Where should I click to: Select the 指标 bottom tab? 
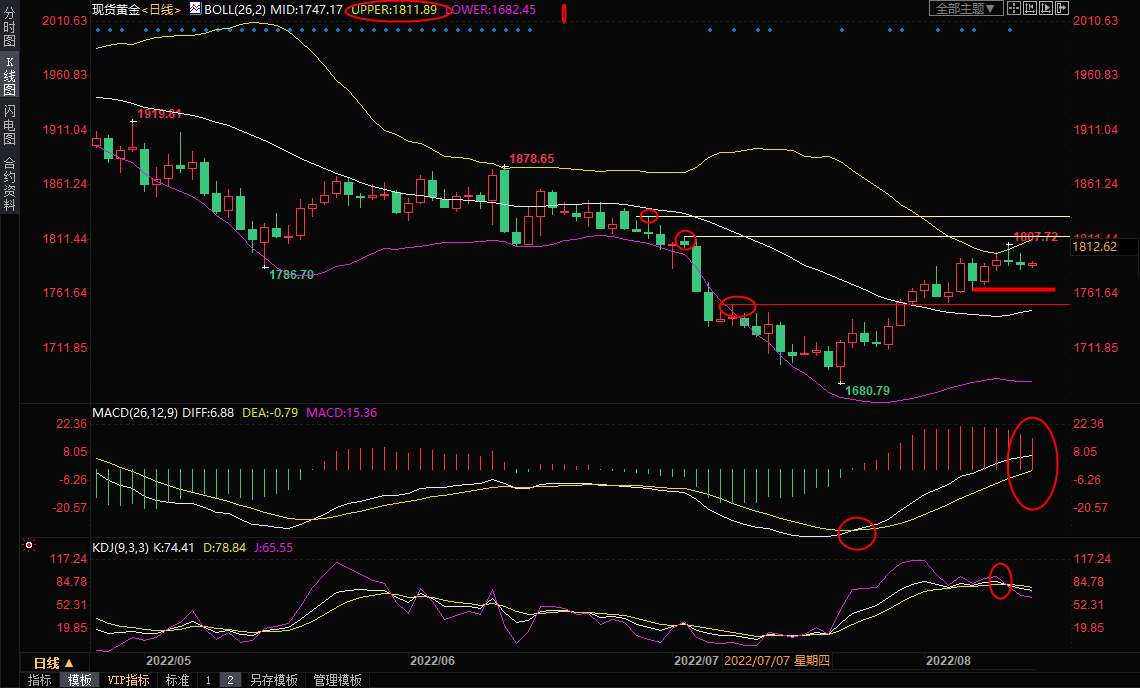click(40, 680)
